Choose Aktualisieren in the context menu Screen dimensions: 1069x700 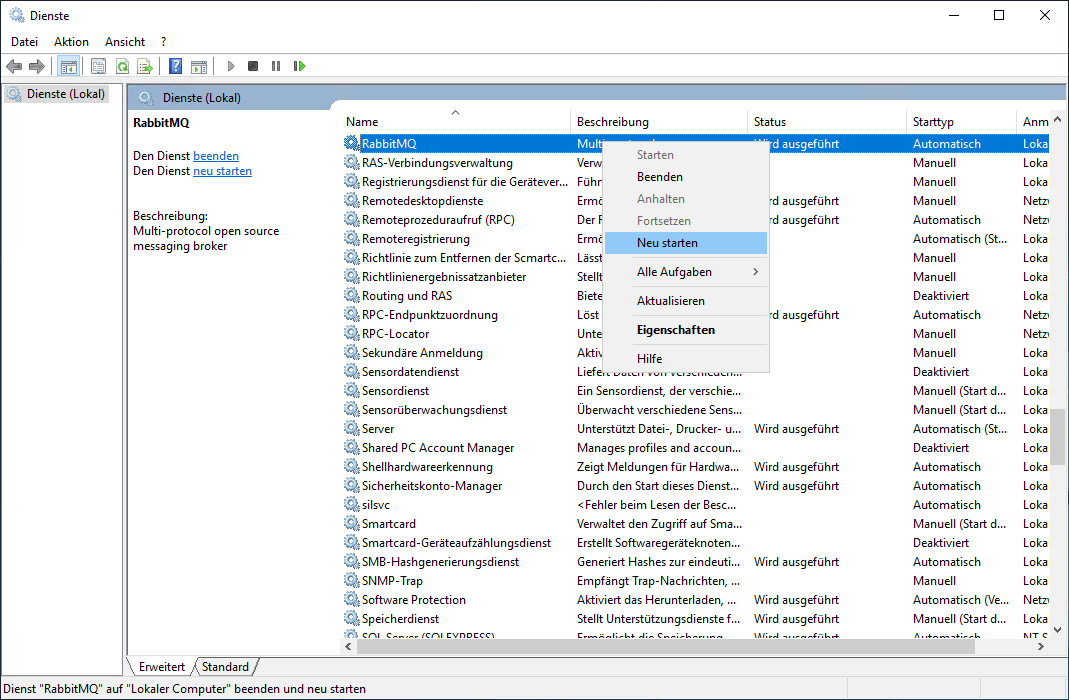[x=687, y=301]
